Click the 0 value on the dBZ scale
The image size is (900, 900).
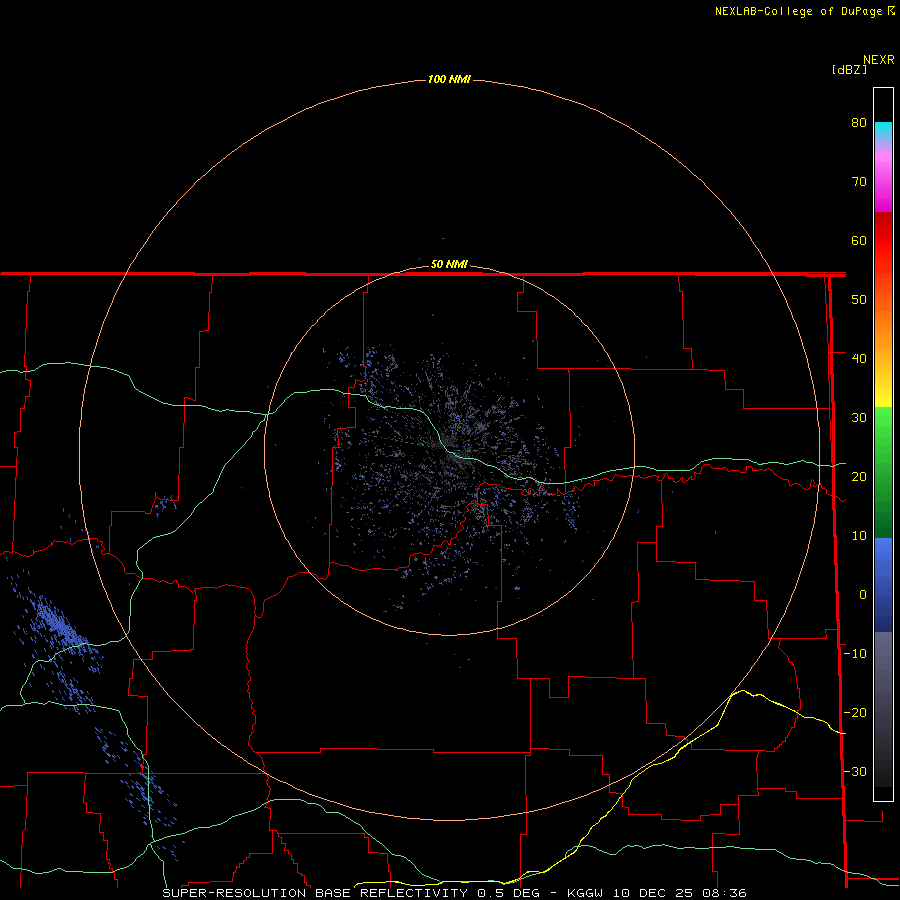coord(863,595)
